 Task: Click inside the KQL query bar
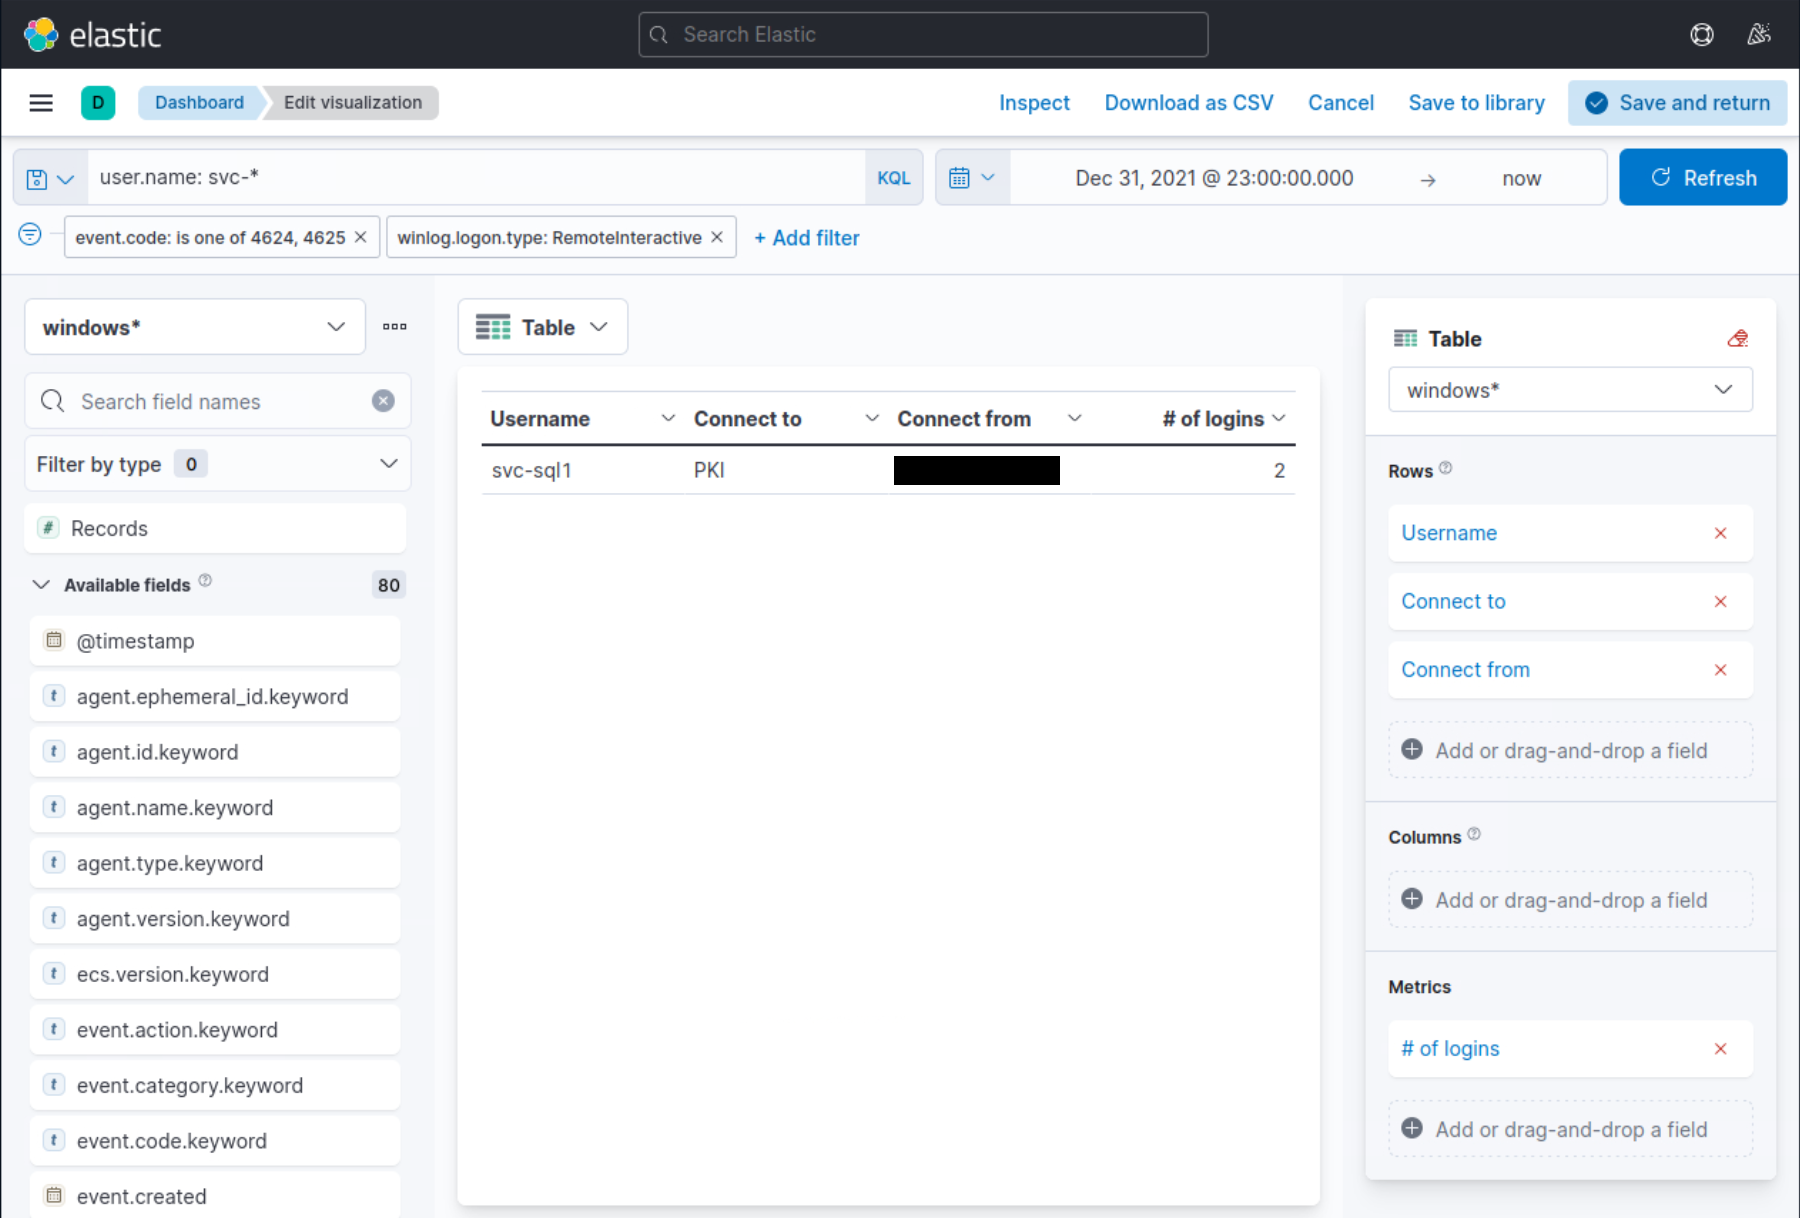[x=450, y=177]
